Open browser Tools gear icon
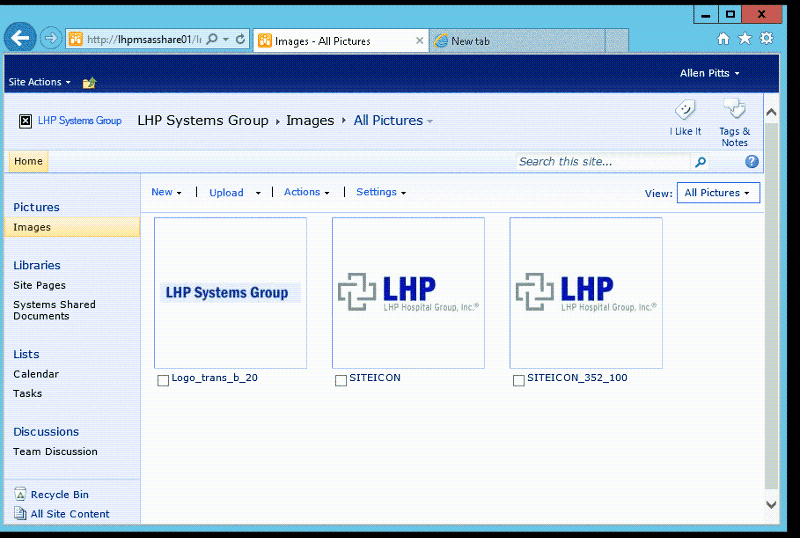 766,38
